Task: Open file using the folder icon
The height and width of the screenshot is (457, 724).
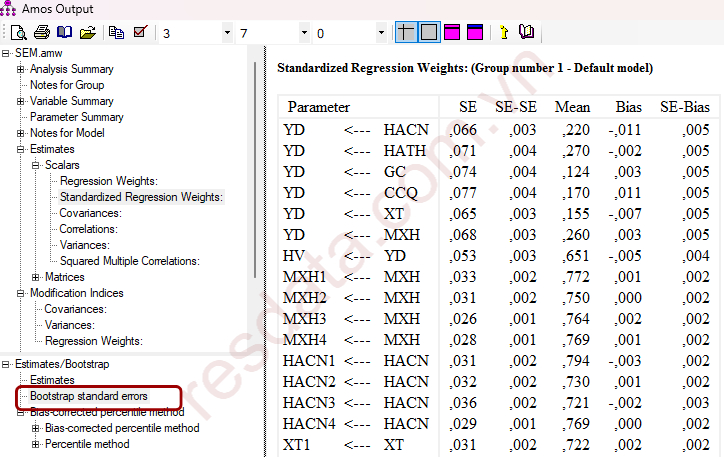Action: [87, 33]
